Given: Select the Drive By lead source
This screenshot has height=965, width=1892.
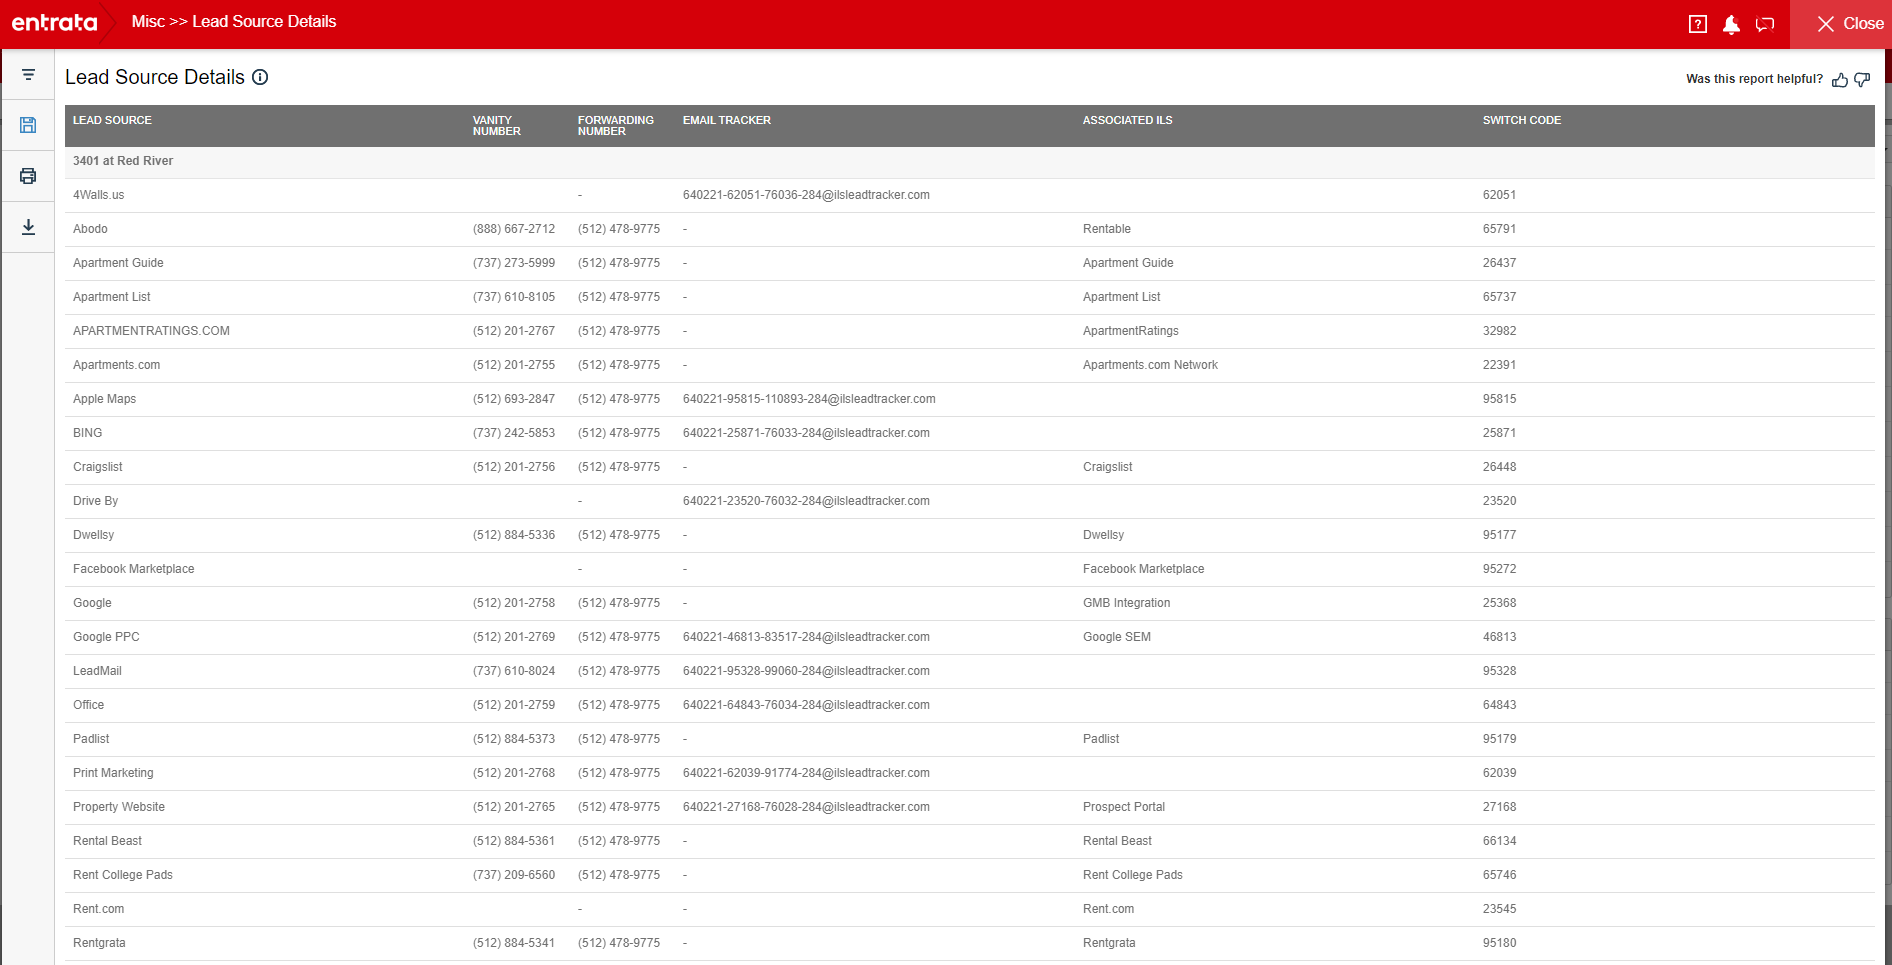Looking at the screenshot, I should coord(95,501).
